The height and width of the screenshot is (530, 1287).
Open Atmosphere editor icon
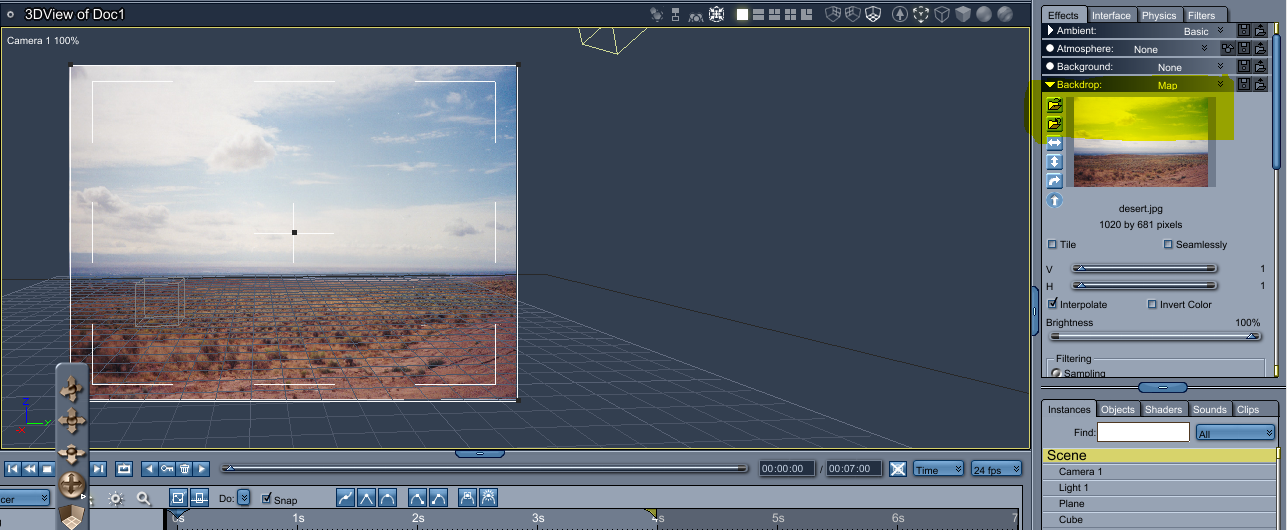pos(1227,48)
